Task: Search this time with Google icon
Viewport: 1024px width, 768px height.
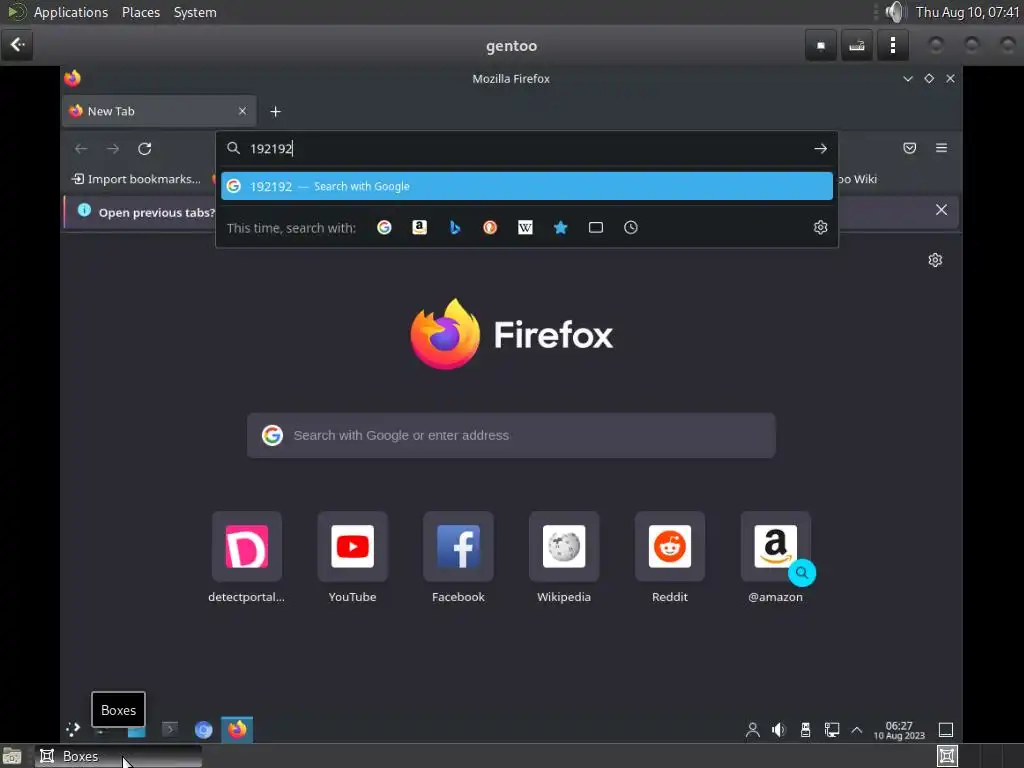Action: [384, 227]
